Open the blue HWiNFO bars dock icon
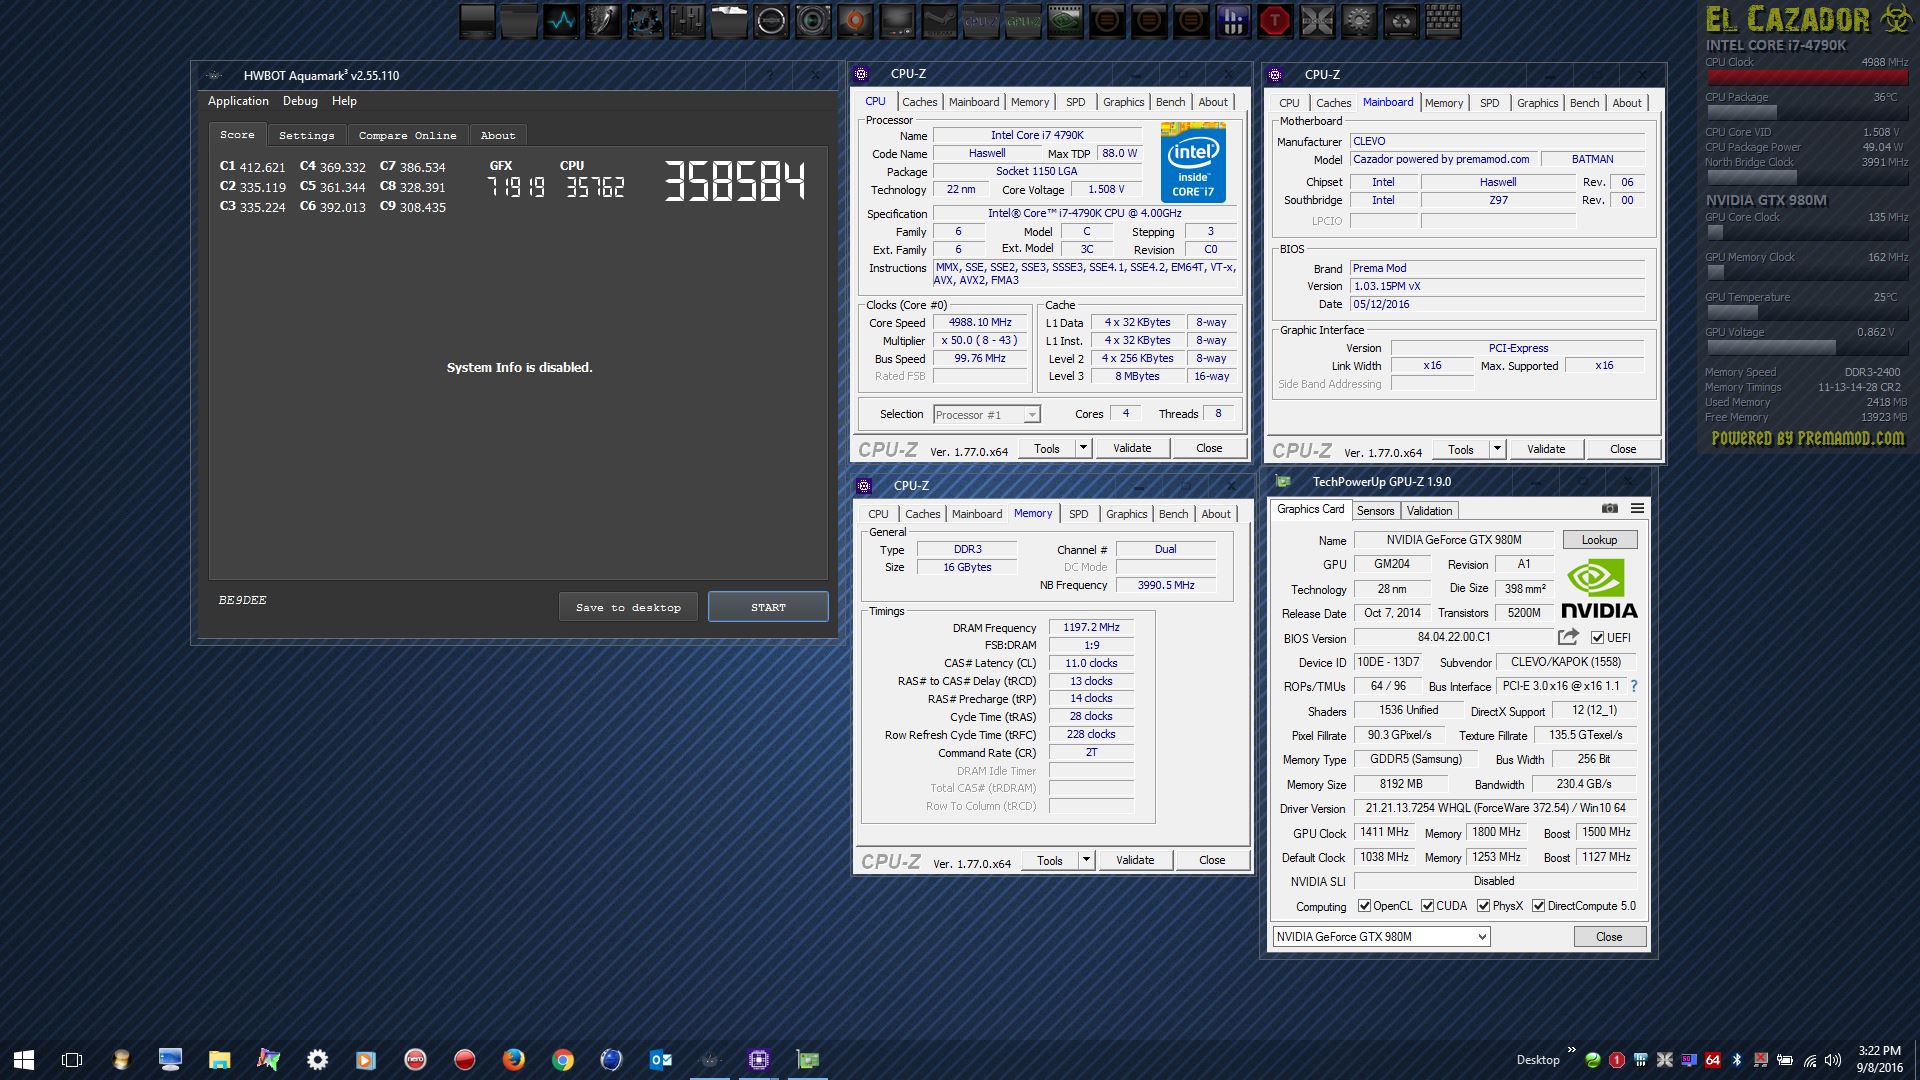The height and width of the screenshot is (1080, 1920). [x=1233, y=21]
